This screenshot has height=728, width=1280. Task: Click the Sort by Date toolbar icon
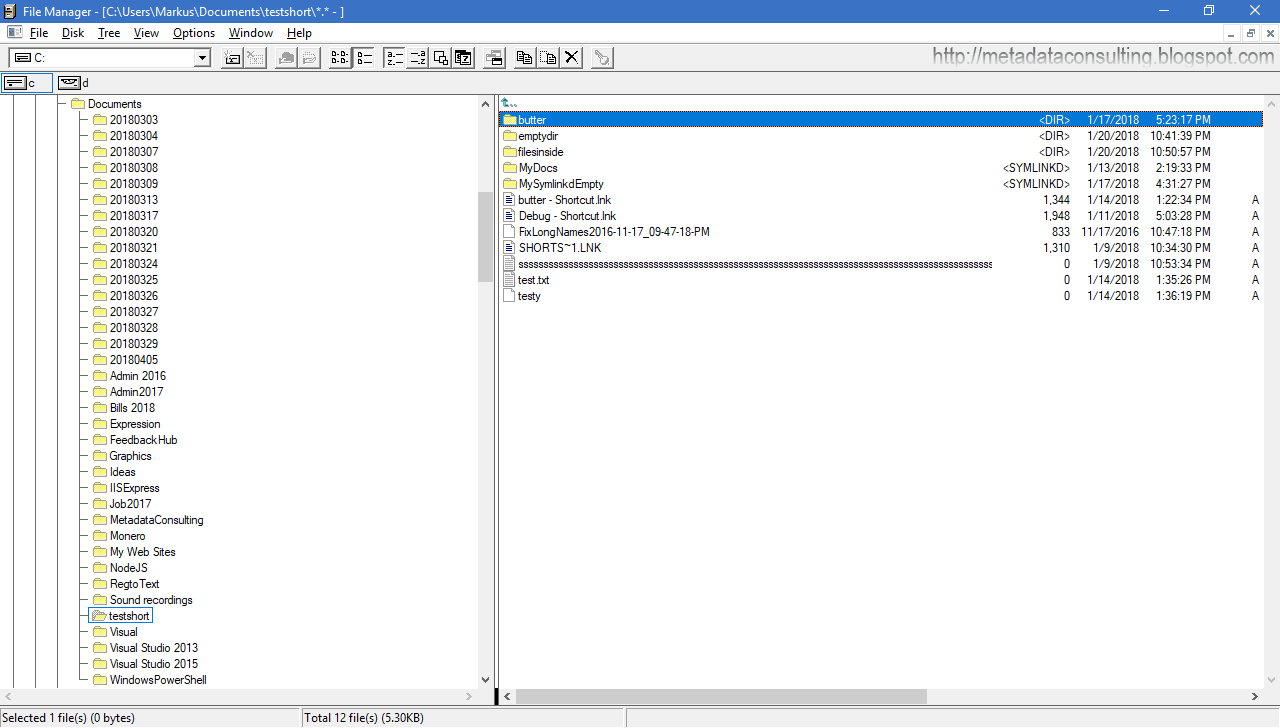[463, 57]
